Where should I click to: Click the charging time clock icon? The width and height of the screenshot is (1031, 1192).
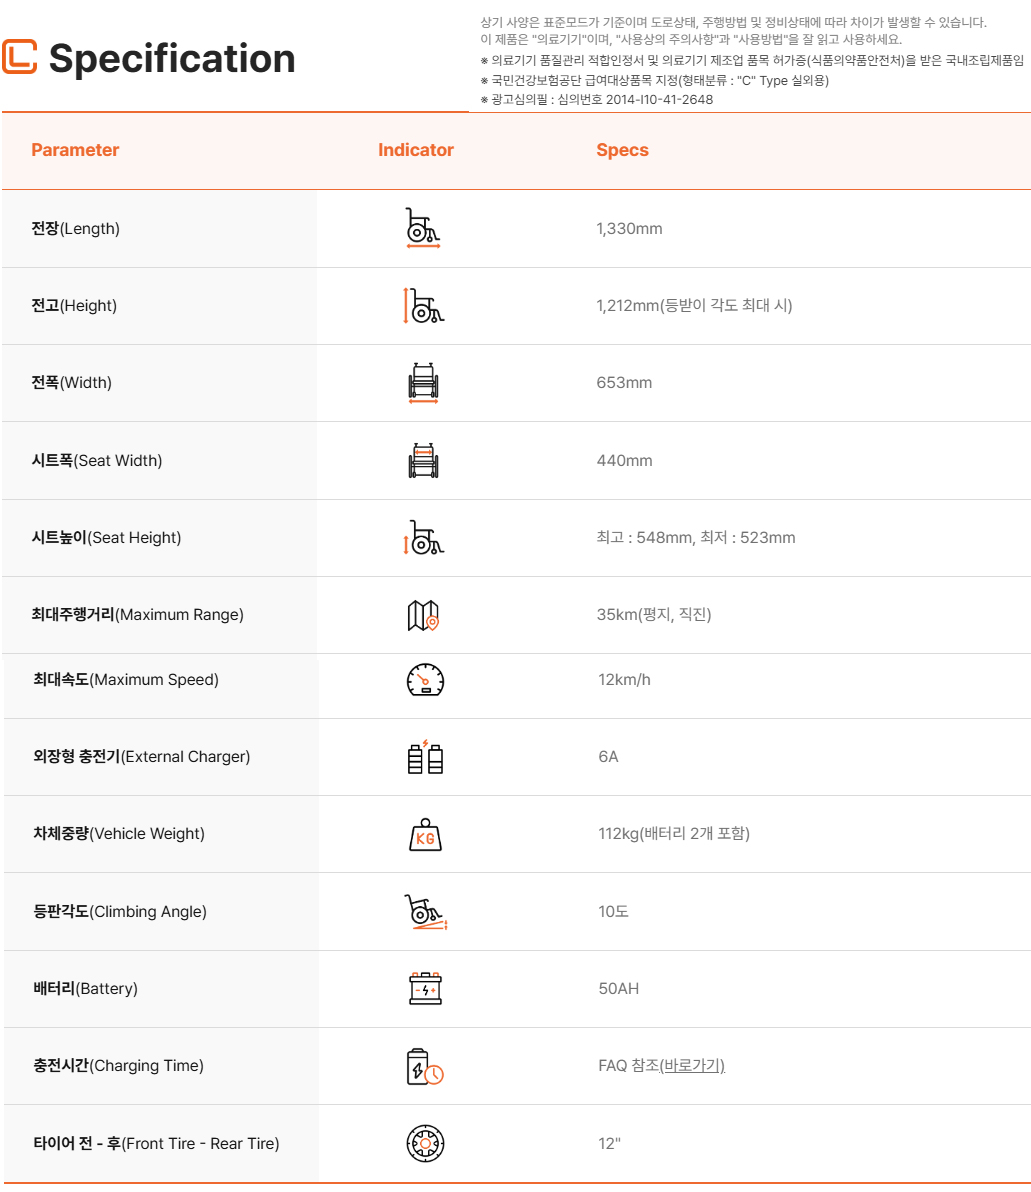425,1066
